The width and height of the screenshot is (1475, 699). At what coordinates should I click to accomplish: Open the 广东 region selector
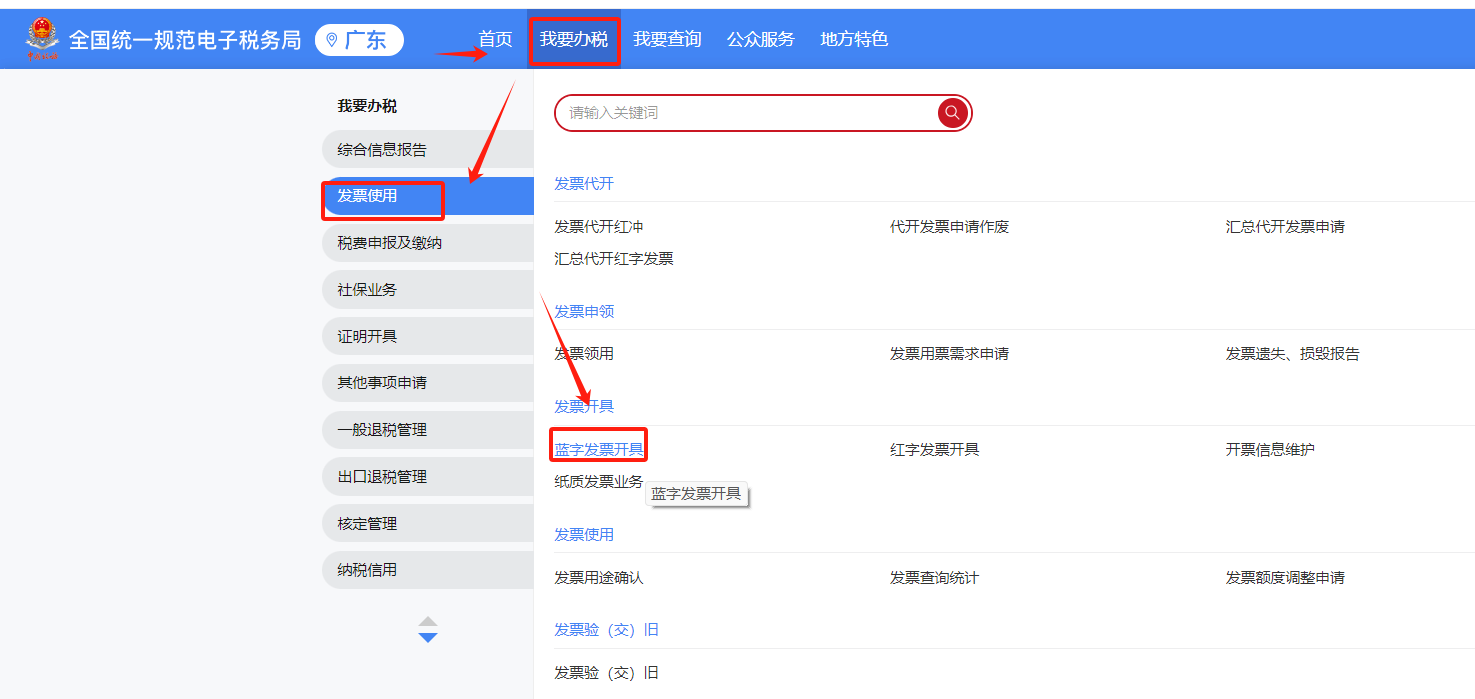[x=360, y=40]
